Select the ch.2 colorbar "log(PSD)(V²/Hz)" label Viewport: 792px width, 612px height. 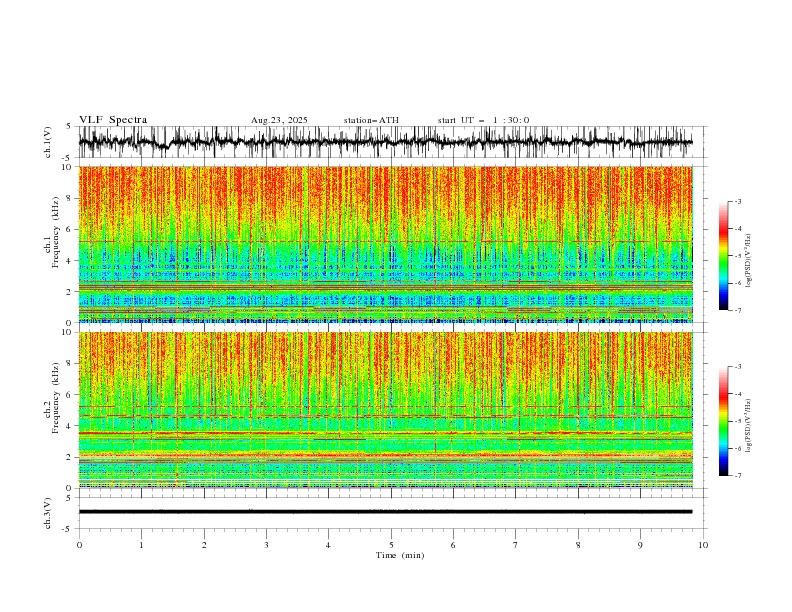(x=749, y=425)
